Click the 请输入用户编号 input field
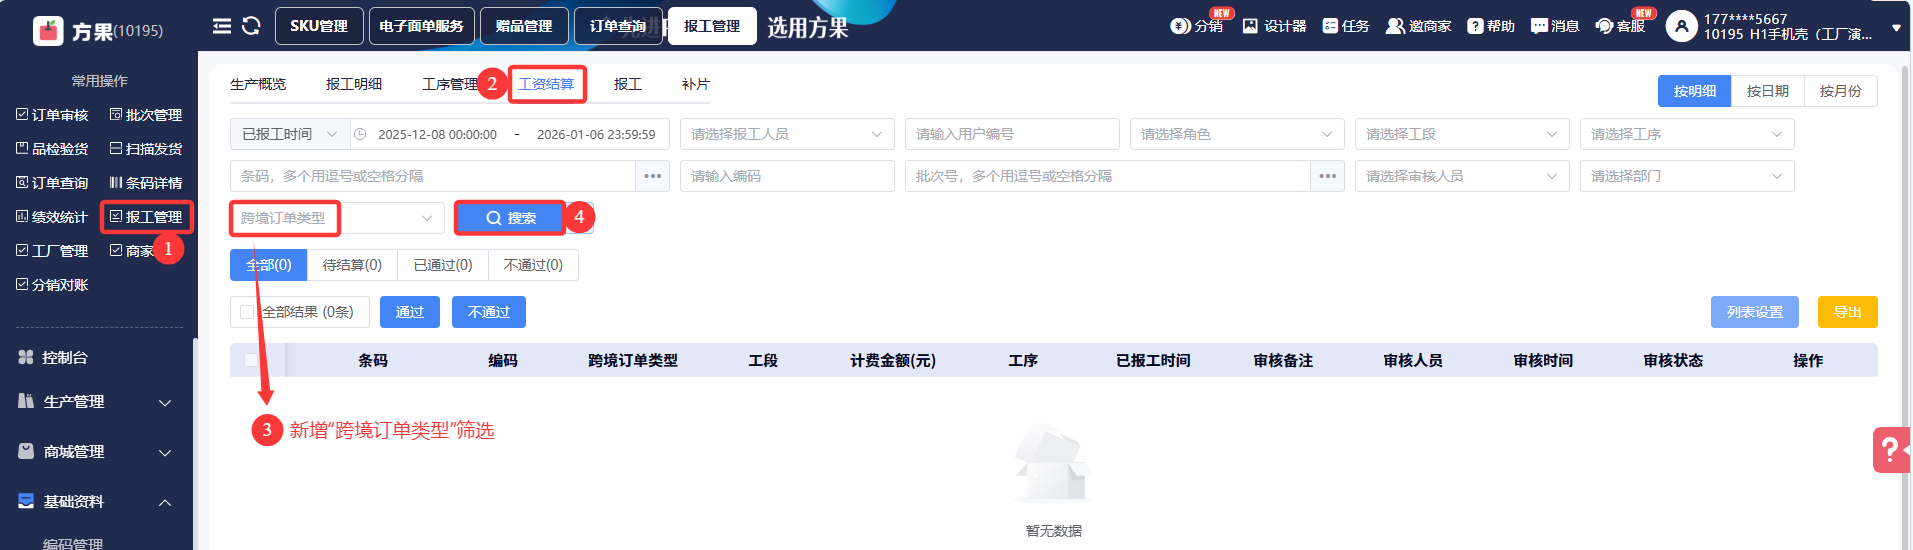1913x550 pixels. pos(1011,134)
